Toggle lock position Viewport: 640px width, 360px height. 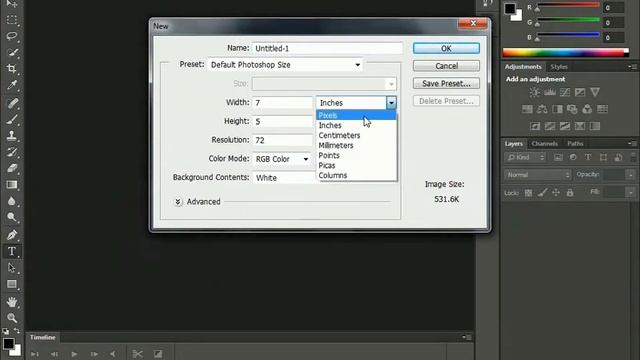tap(556, 193)
